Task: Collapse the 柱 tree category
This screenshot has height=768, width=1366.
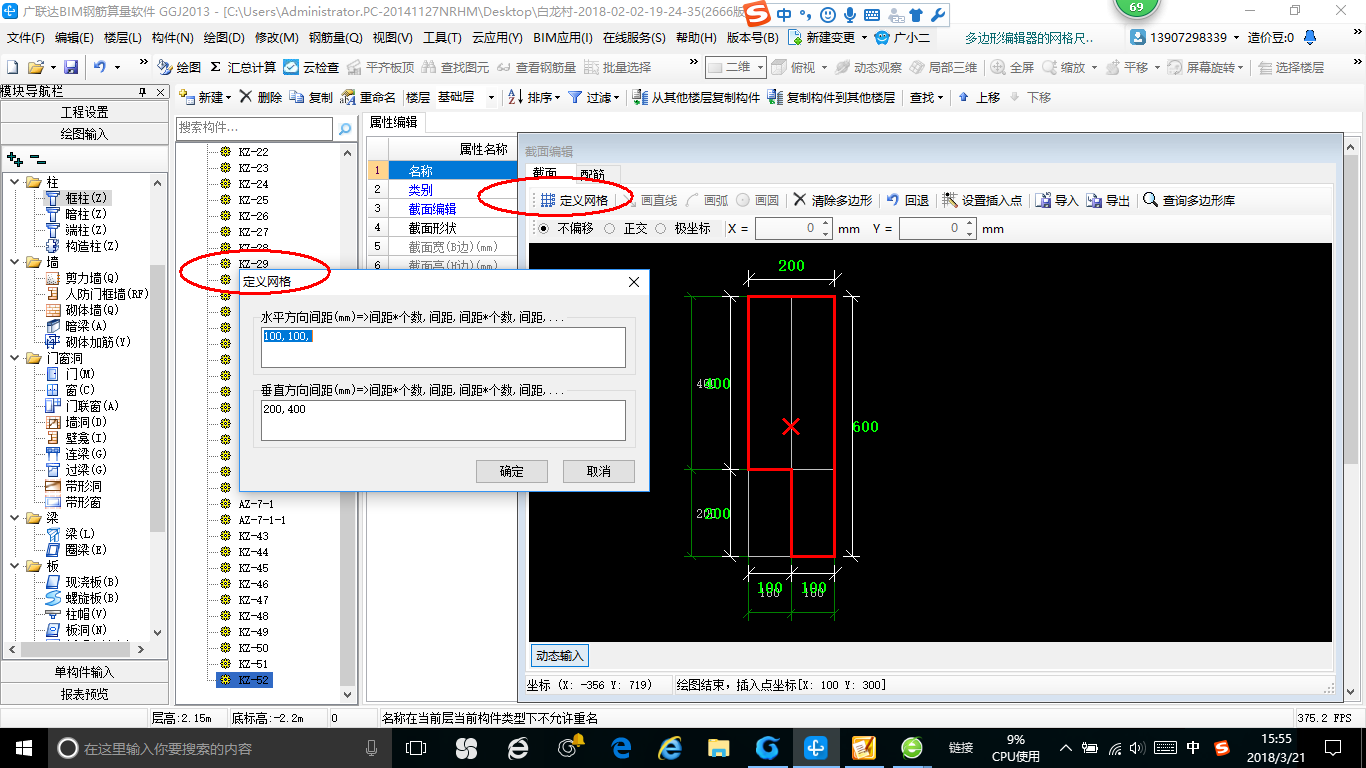Action: click(x=14, y=182)
